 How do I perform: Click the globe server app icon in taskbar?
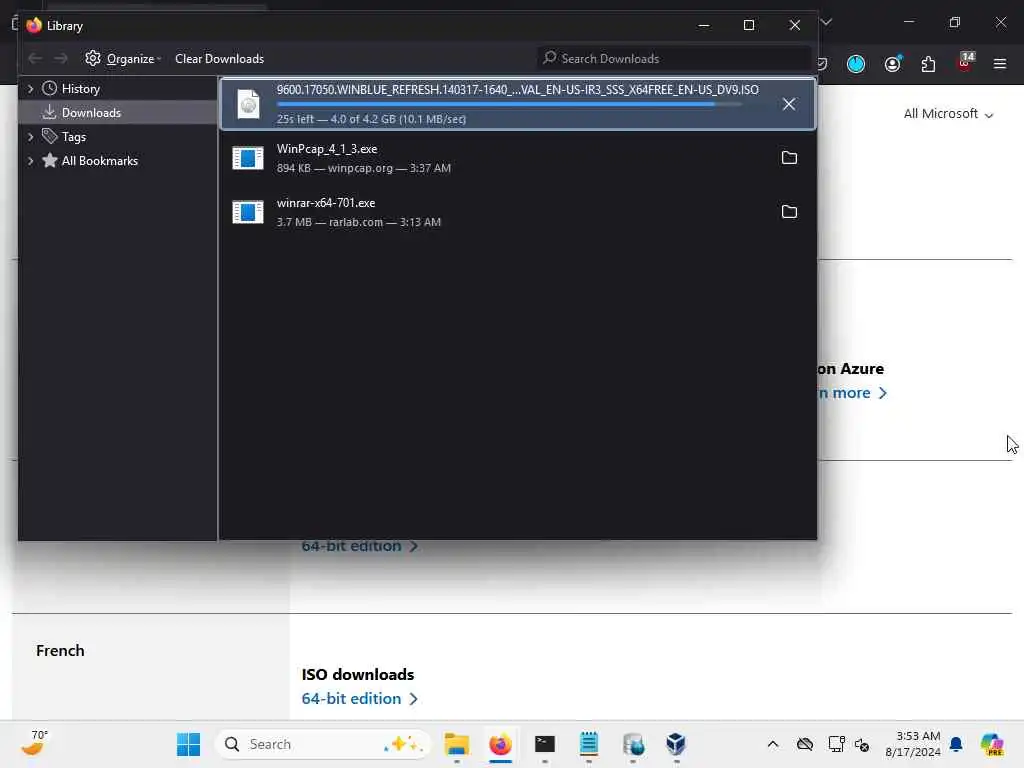click(x=633, y=744)
